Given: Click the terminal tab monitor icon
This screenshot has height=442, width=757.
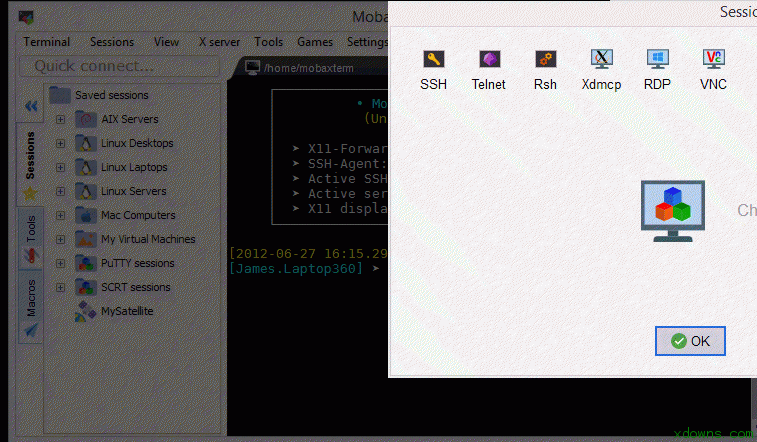Looking at the screenshot, I should (x=252, y=68).
